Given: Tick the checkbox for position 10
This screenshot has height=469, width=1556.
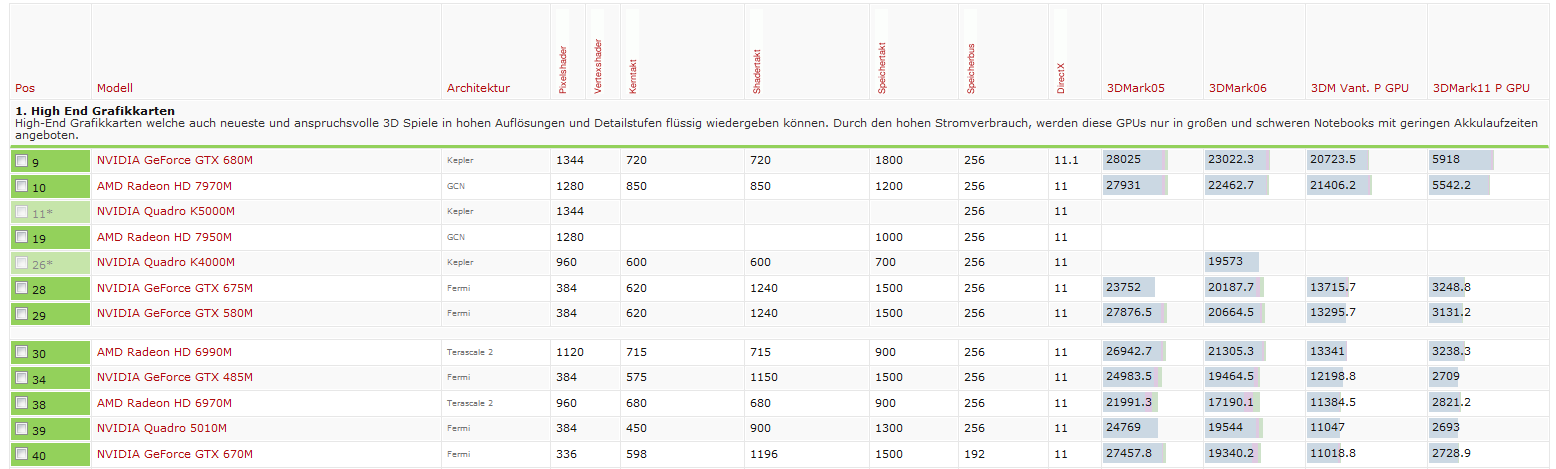Looking at the screenshot, I should (22, 186).
